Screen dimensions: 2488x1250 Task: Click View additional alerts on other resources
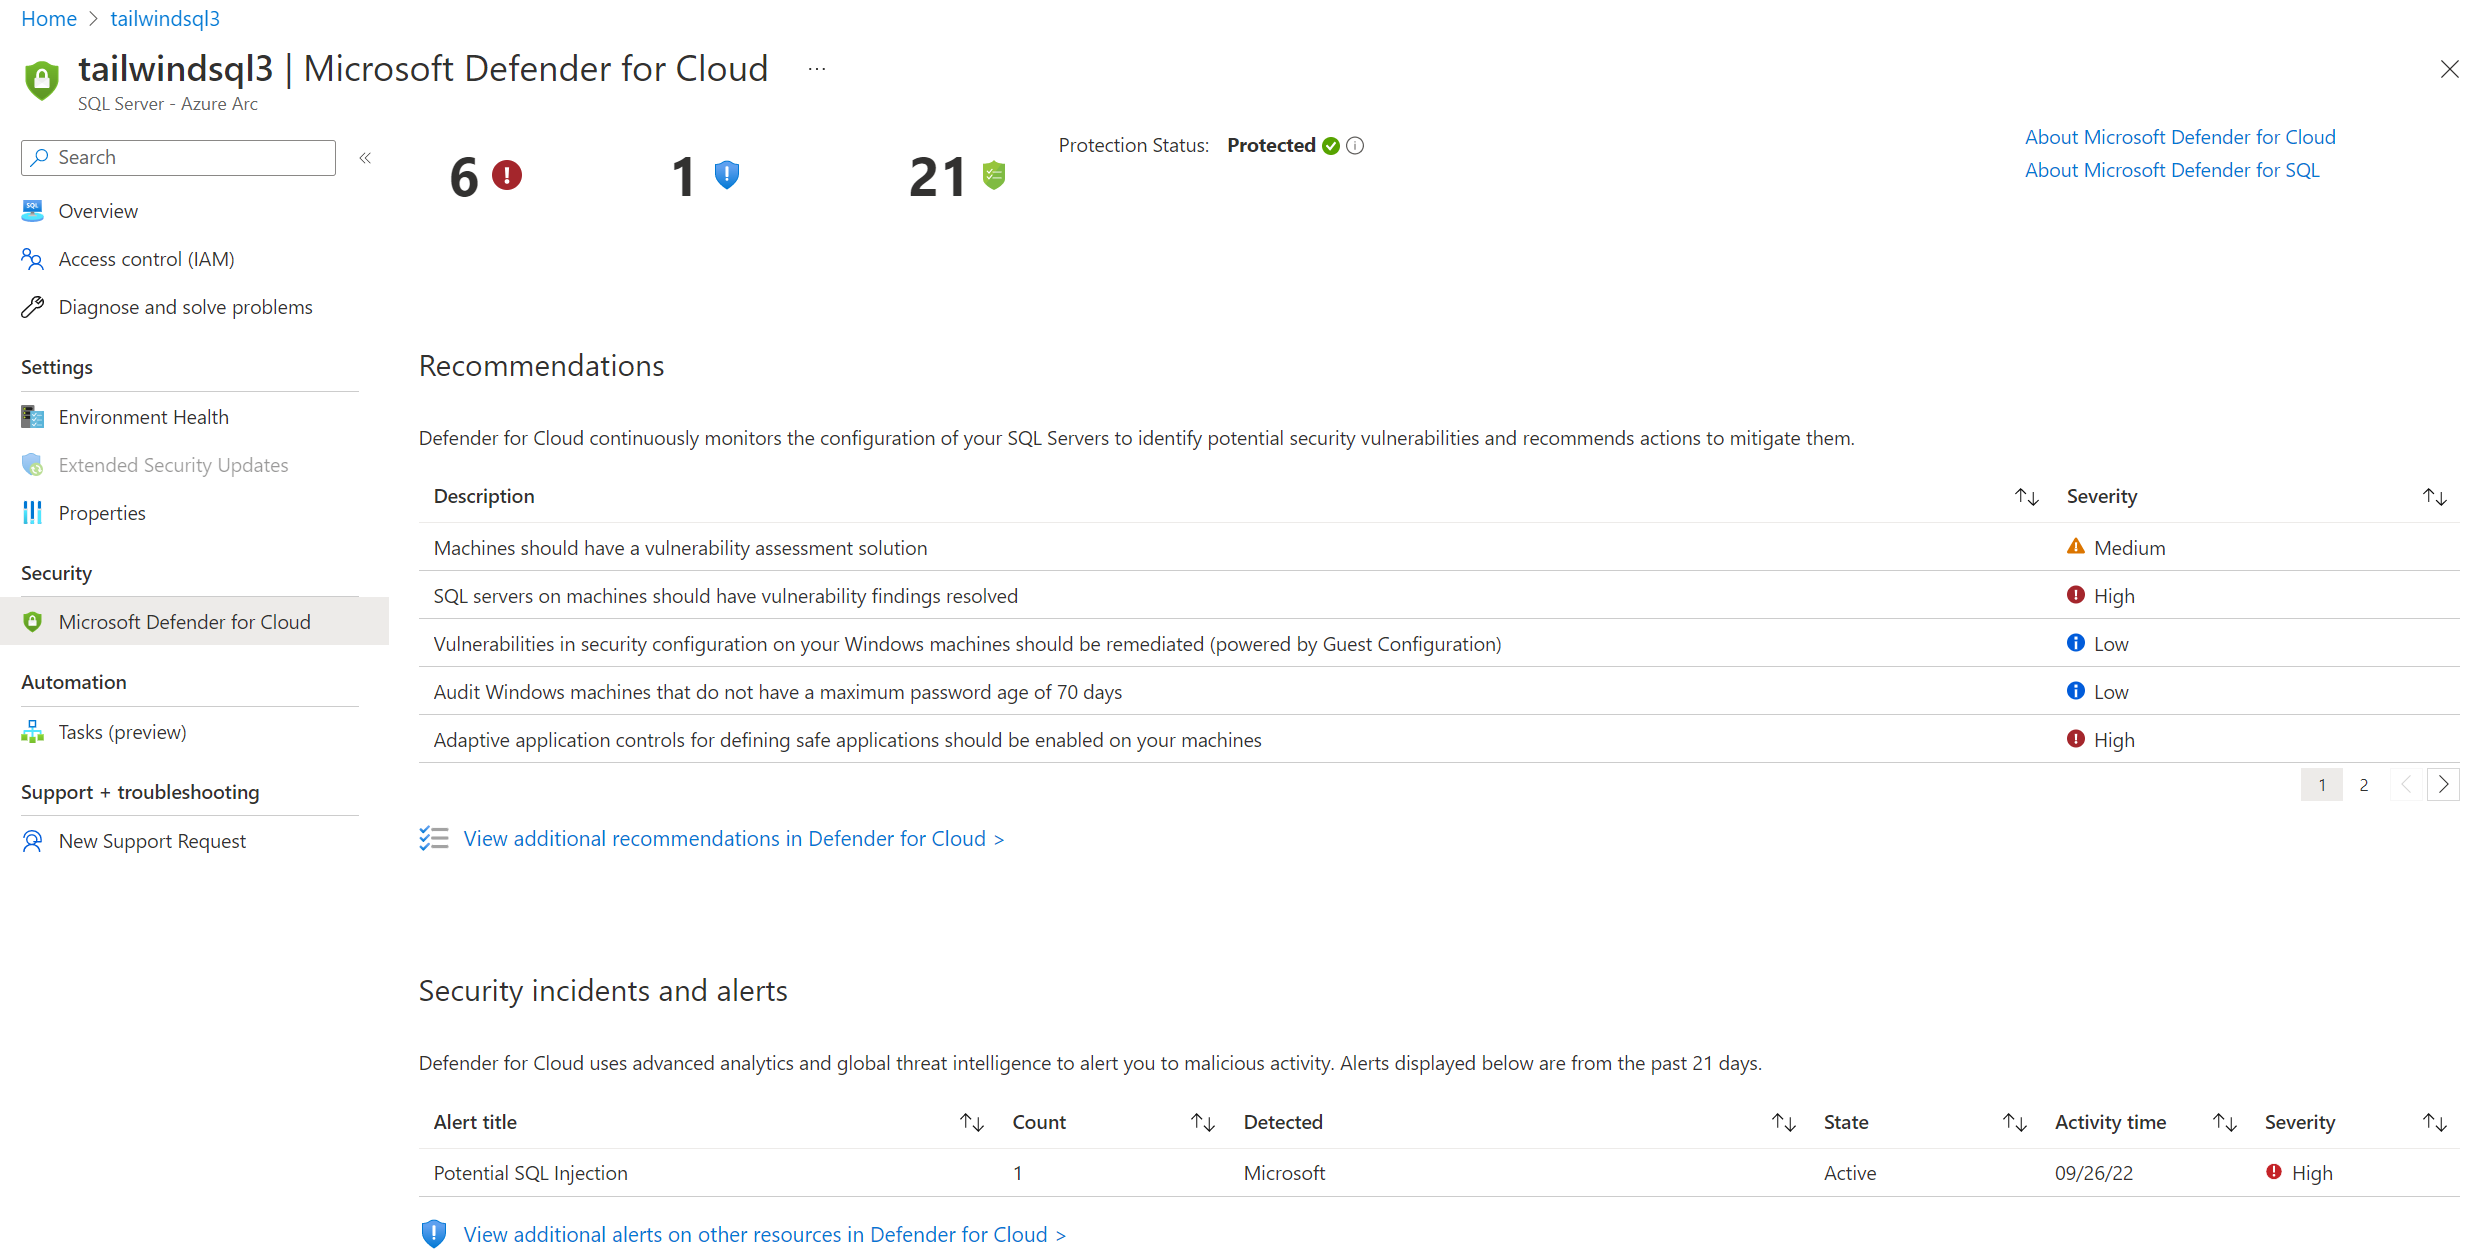[765, 1234]
